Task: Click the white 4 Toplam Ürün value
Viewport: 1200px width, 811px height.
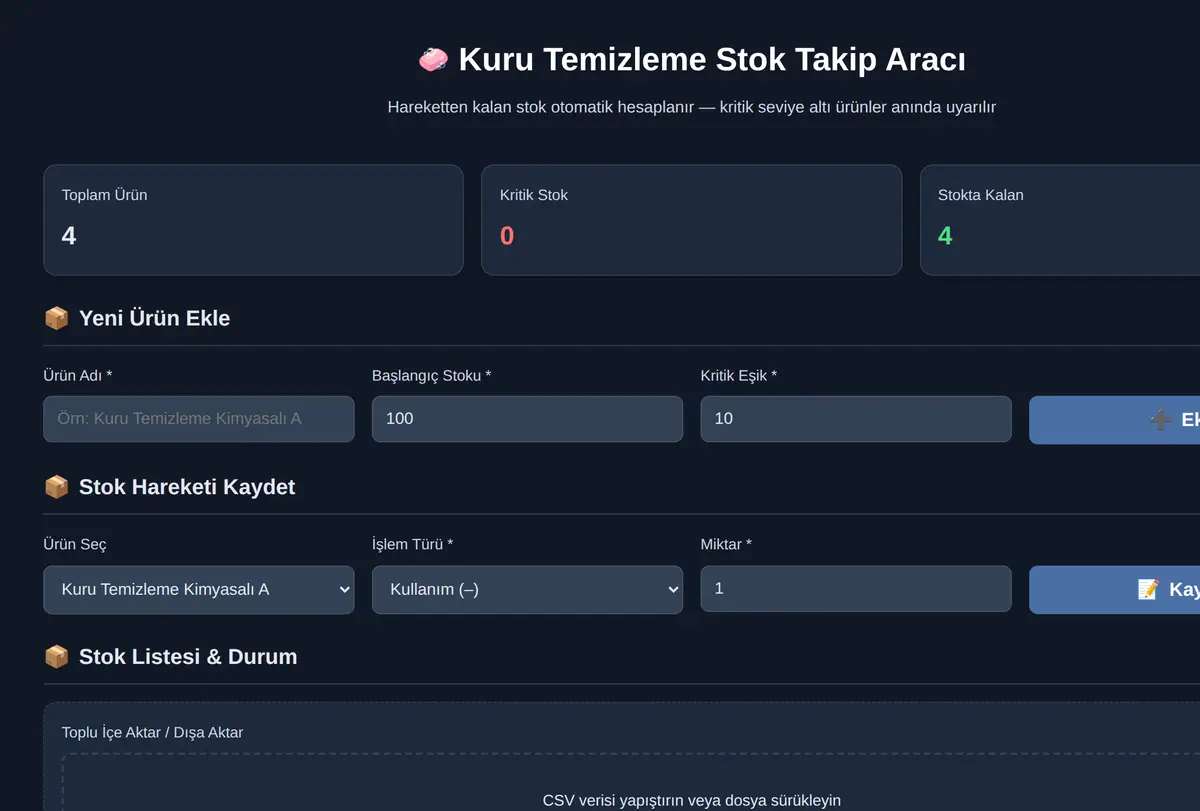Action: [x=69, y=236]
